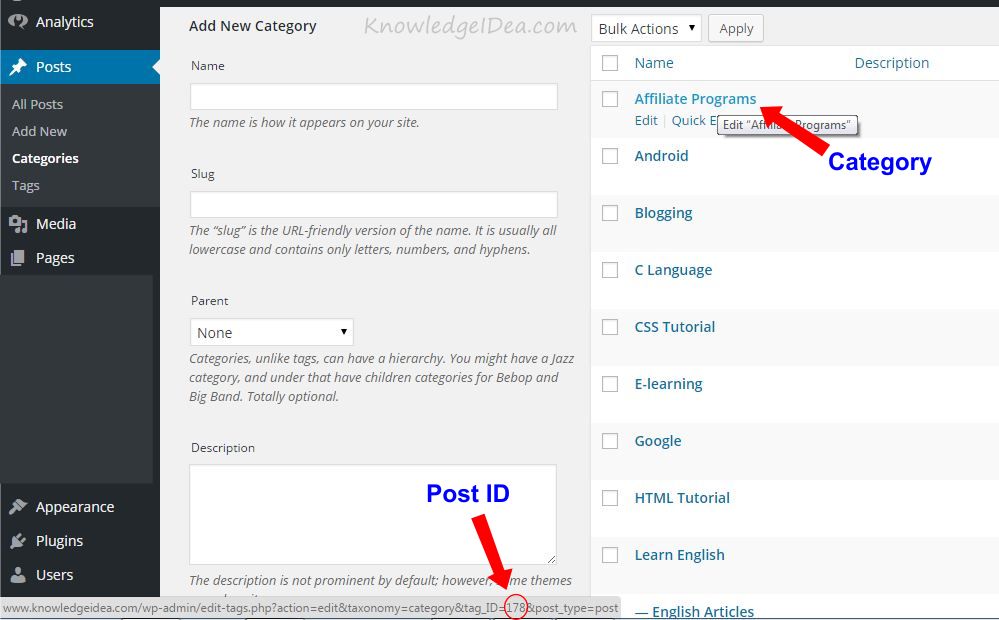Click 'The name is how it appears' hint
The image size is (999, 620).
[305, 122]
